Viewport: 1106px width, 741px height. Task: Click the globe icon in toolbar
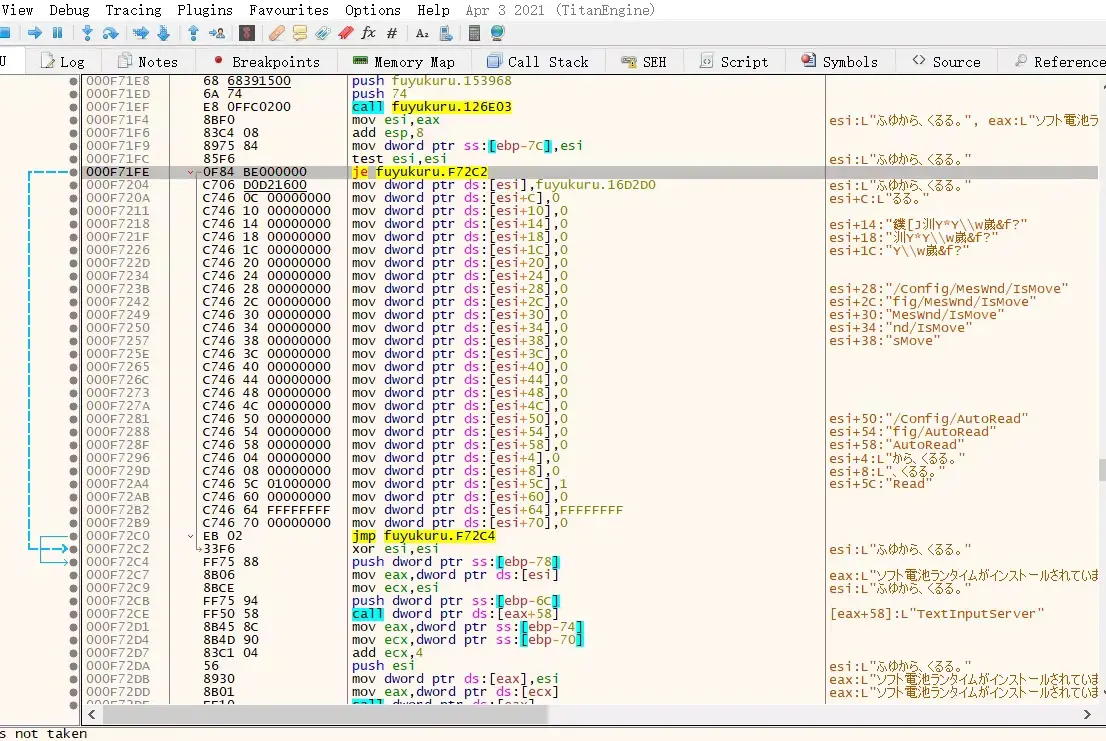[x=497, y=32]
